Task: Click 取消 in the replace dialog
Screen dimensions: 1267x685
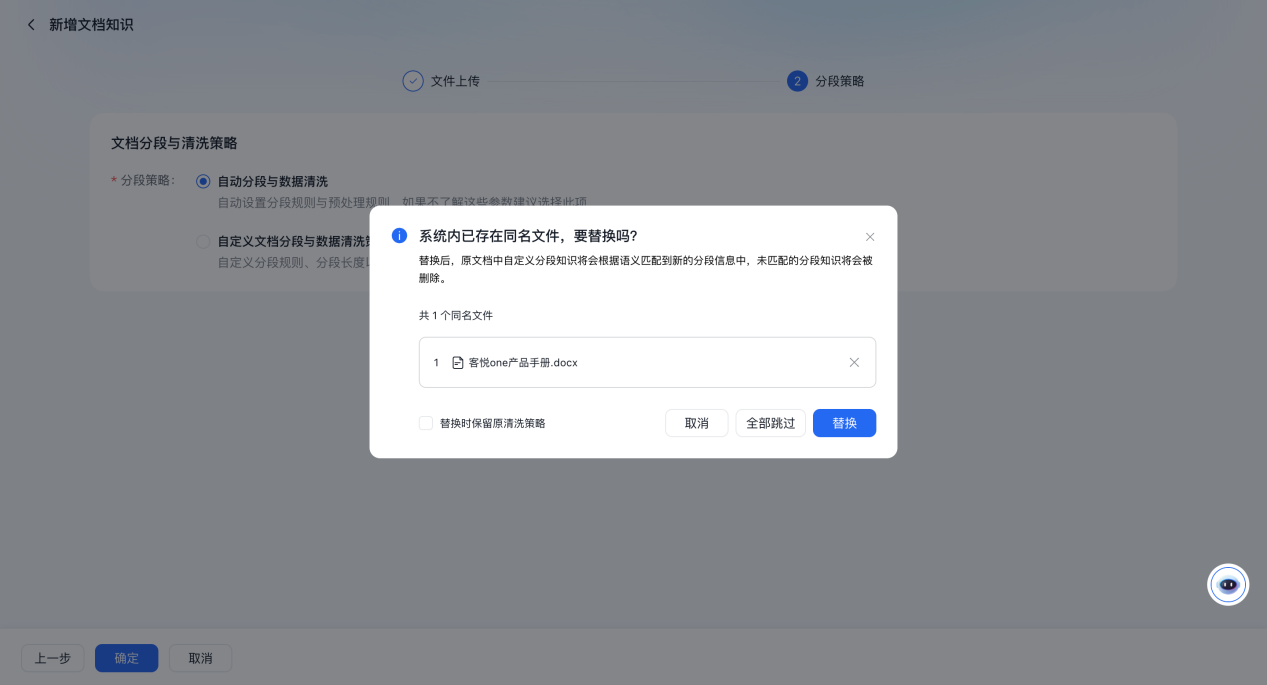Action: click(696, 423)
